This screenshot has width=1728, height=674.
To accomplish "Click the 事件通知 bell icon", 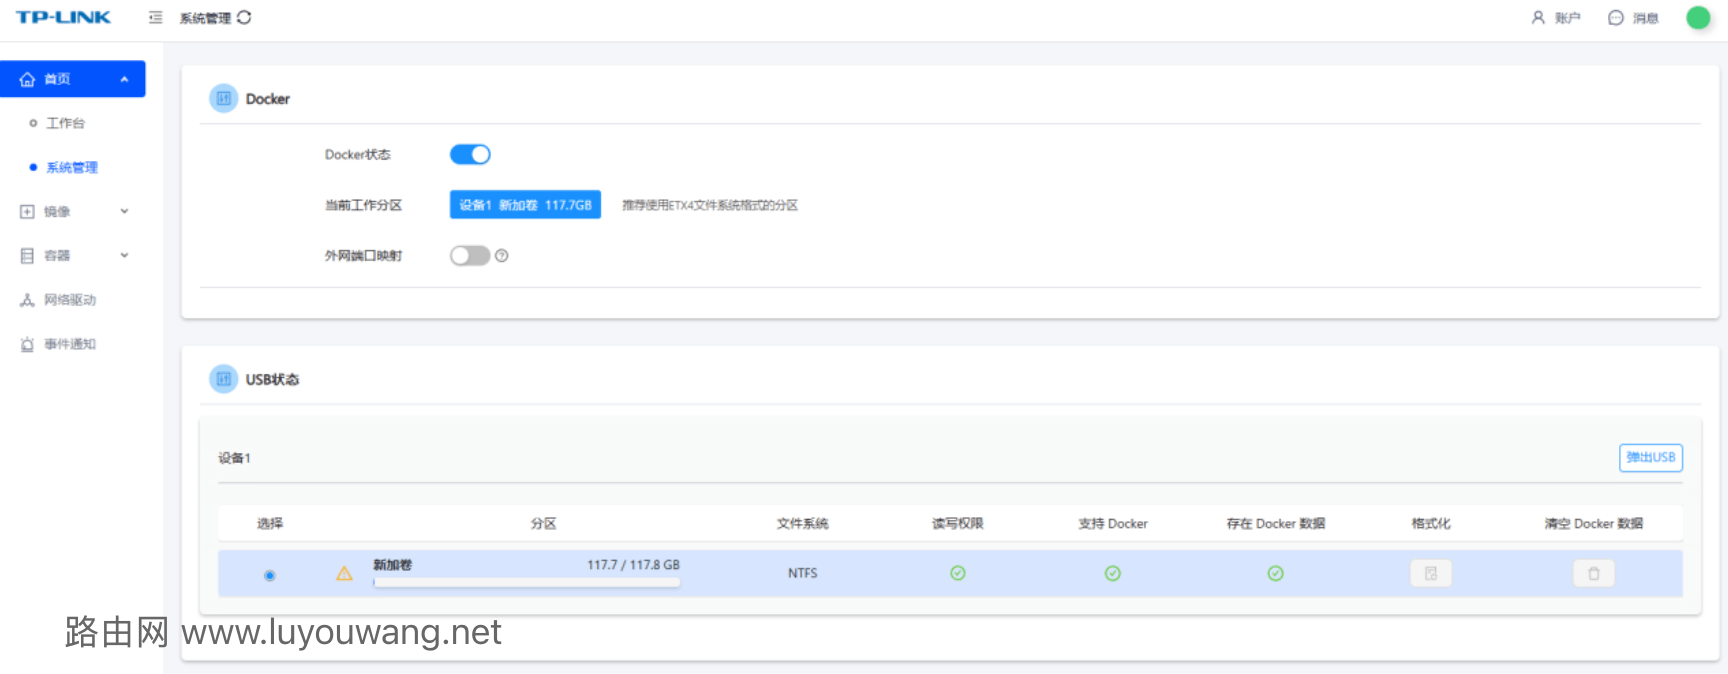I will point(27,344).
